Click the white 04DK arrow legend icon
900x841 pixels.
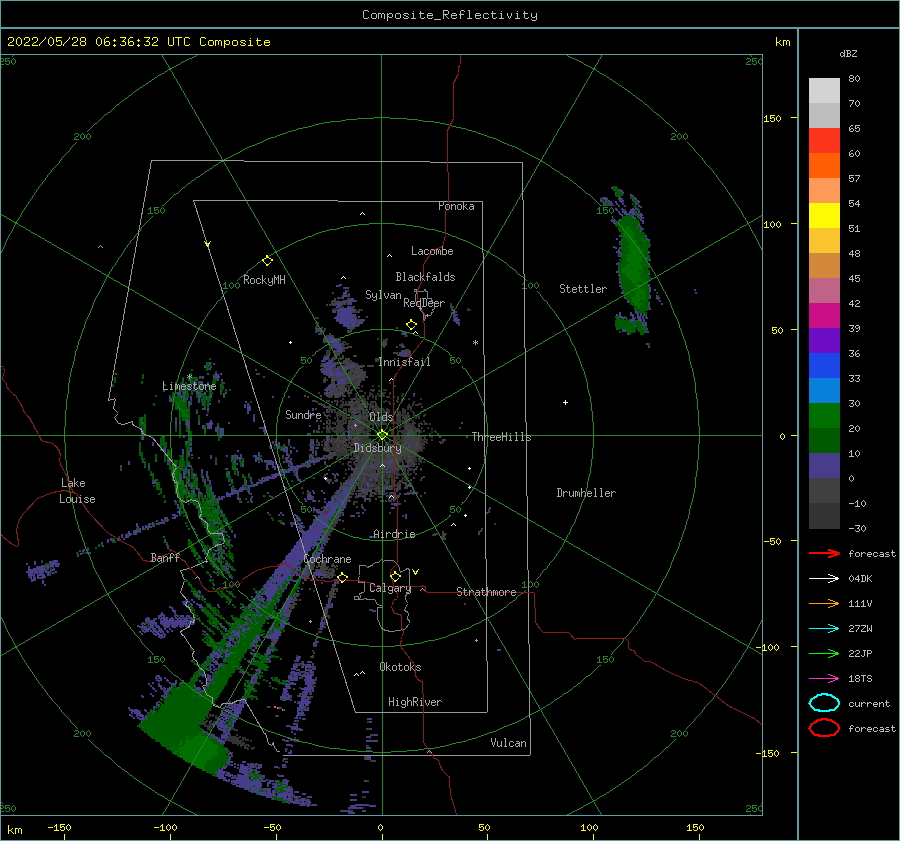coord(824,578)
